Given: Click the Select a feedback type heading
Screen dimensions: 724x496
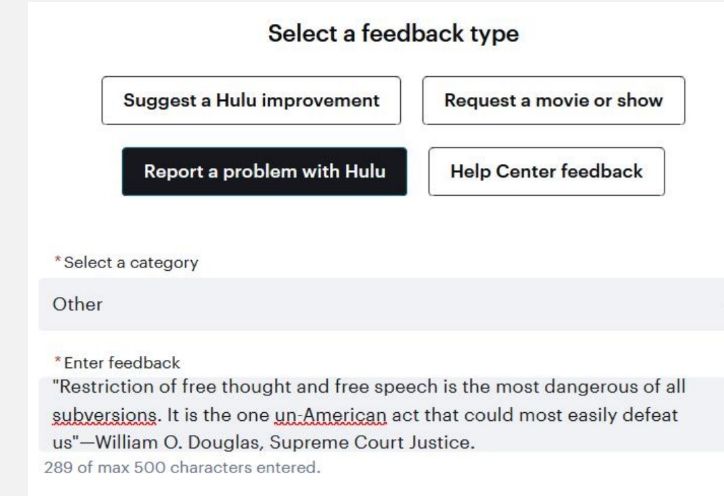Looking at the screenshot, I should [393, 34].
